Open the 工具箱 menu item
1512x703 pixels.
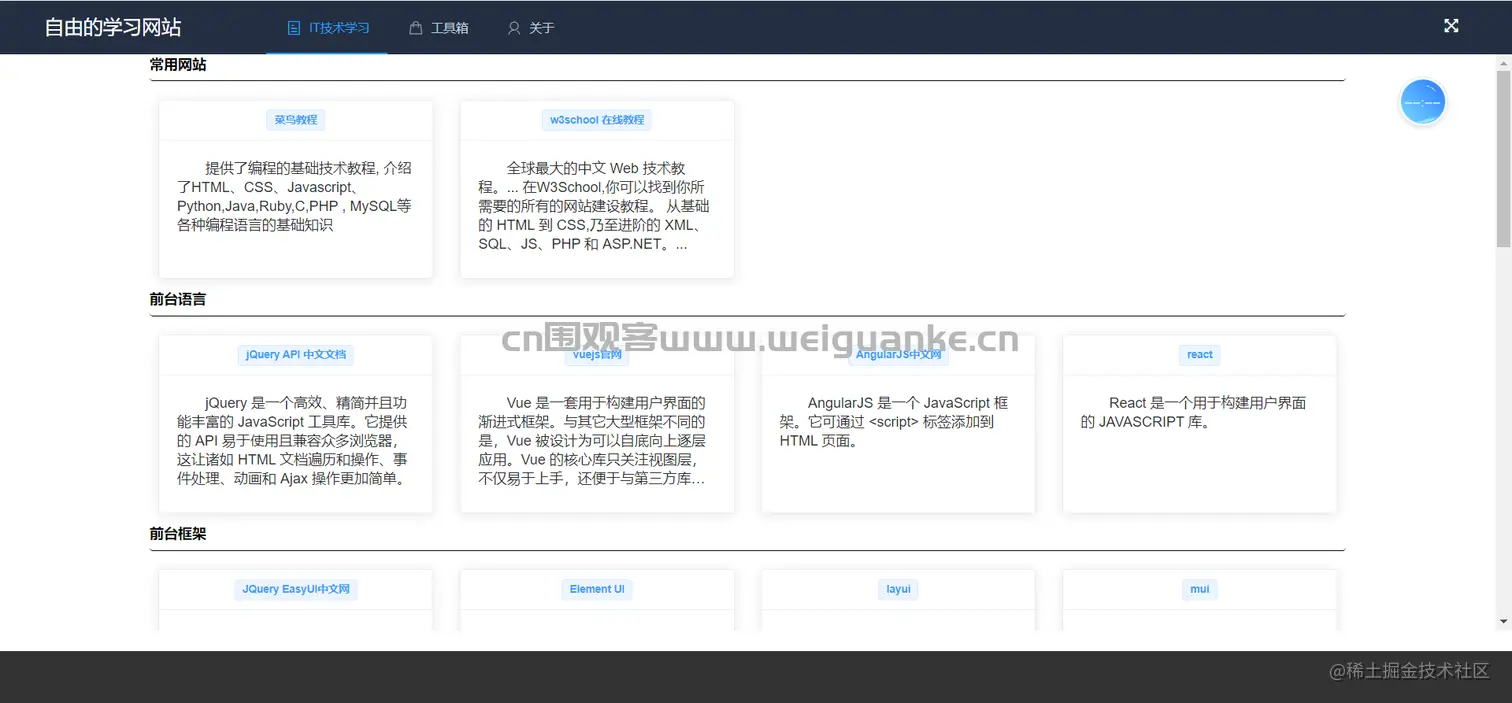click(438, 28)
